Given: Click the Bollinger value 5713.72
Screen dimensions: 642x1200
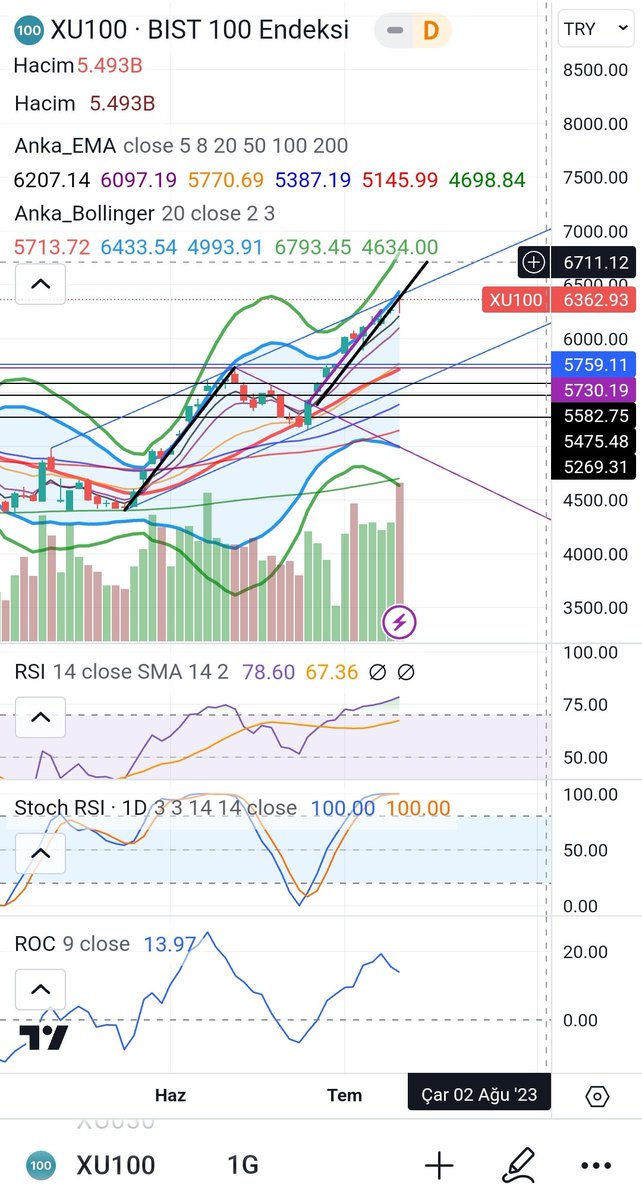Looking at the screenshot, I should pos(52,247).
